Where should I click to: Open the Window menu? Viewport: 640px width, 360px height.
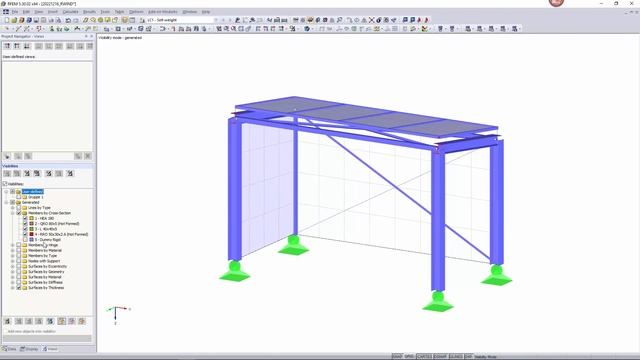(x=189, y=12)
